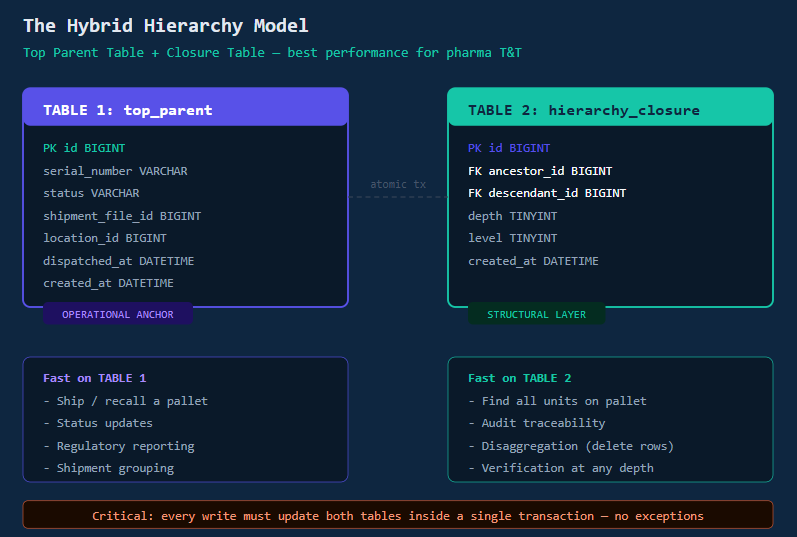Click the 'Fast on TABLE 2' heading

[x=519, y=378]
